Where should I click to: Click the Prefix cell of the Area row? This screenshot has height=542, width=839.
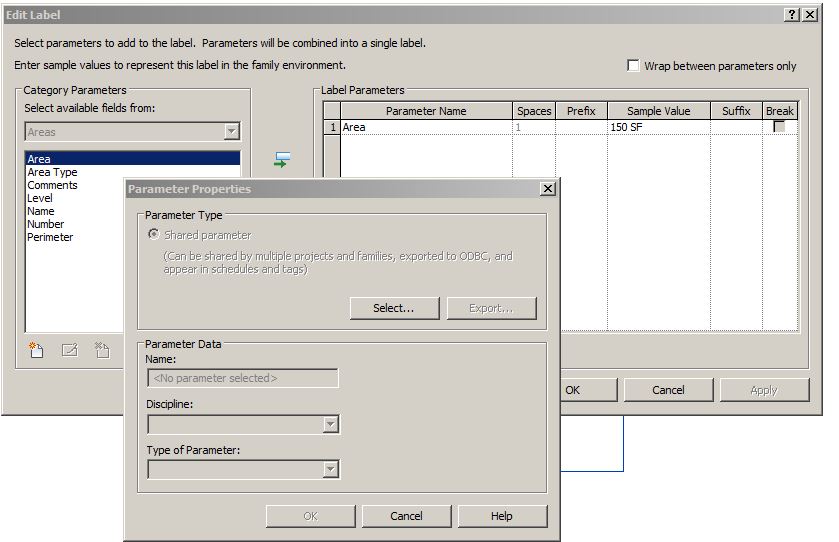pos(582,127)
